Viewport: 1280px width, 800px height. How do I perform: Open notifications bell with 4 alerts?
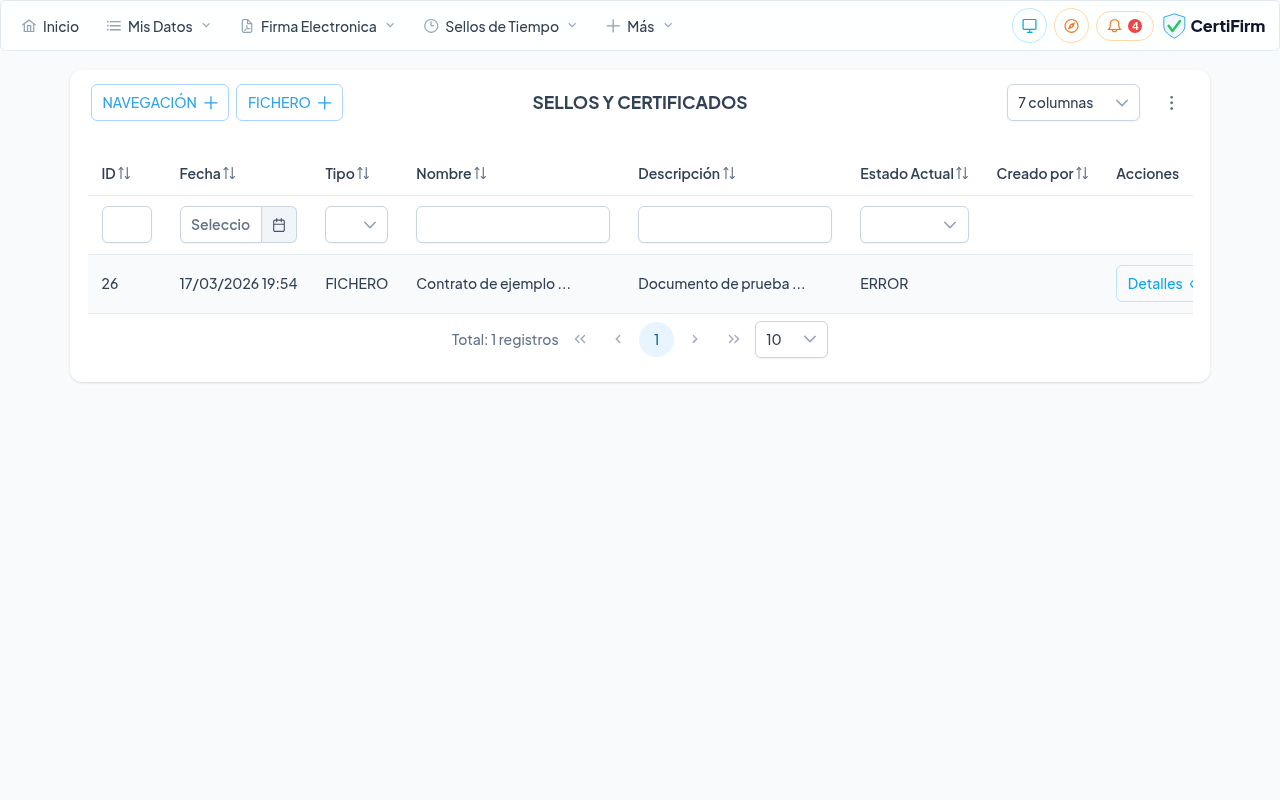1124,26
